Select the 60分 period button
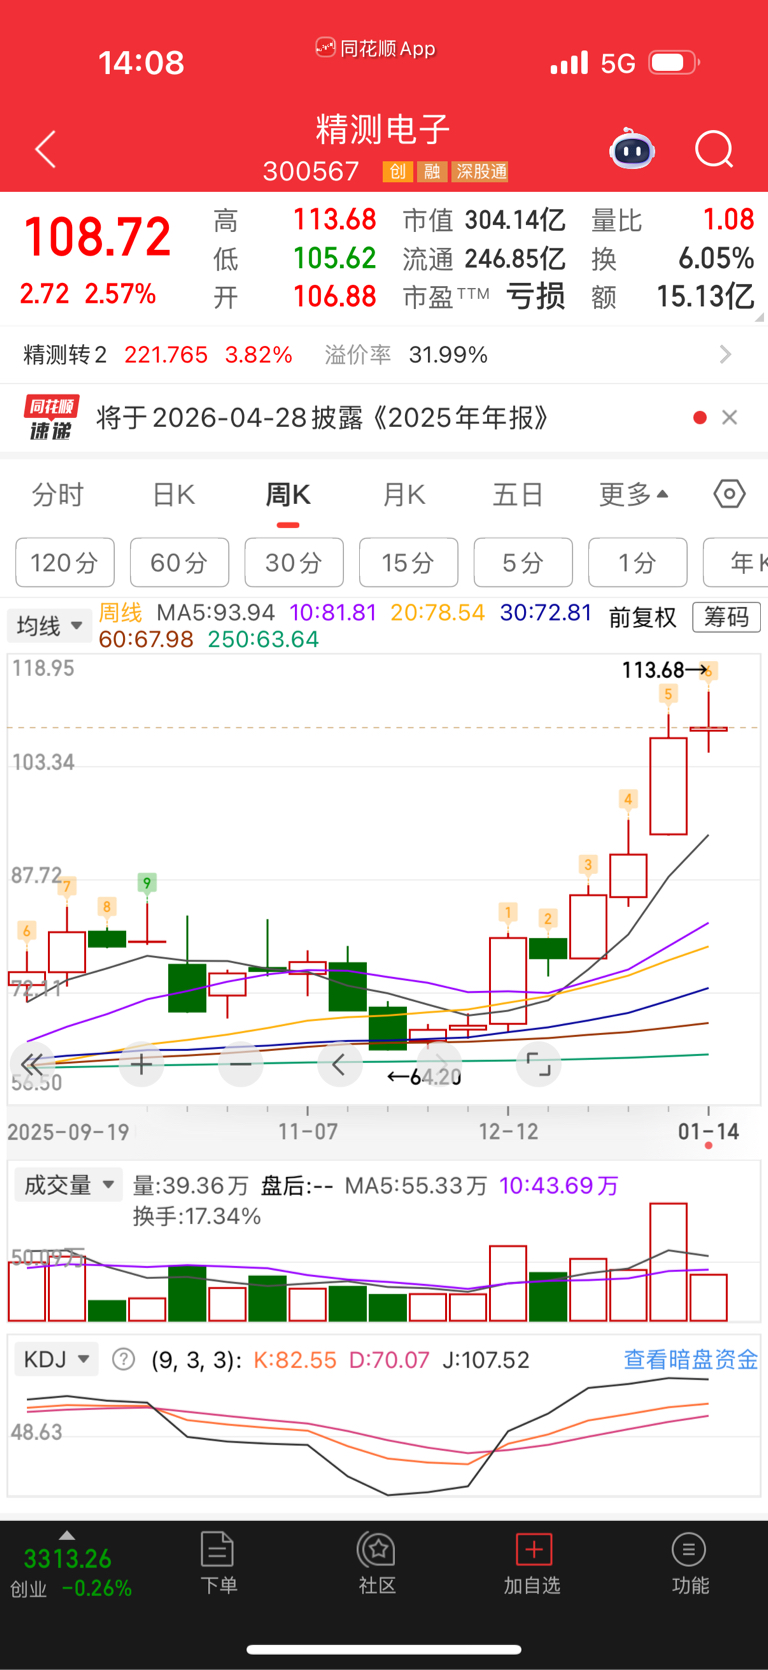768x1670 pixels. (x=179, y=563)
